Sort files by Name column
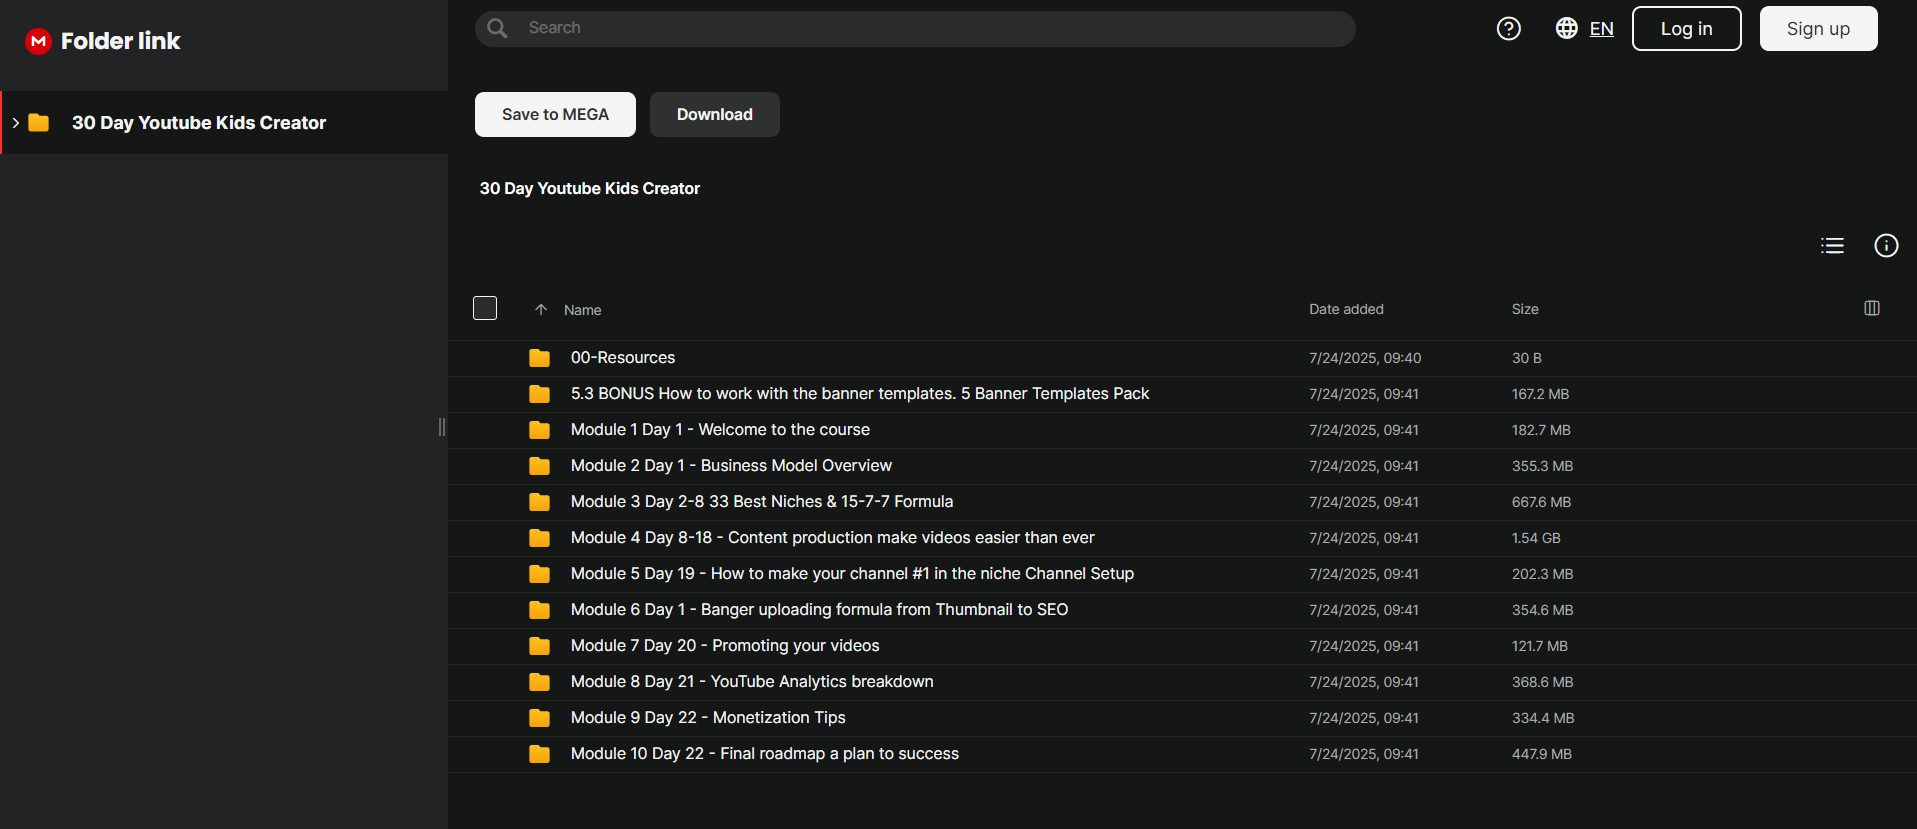The height and width of the screenshot is (829, 1917). click(582, 310)
